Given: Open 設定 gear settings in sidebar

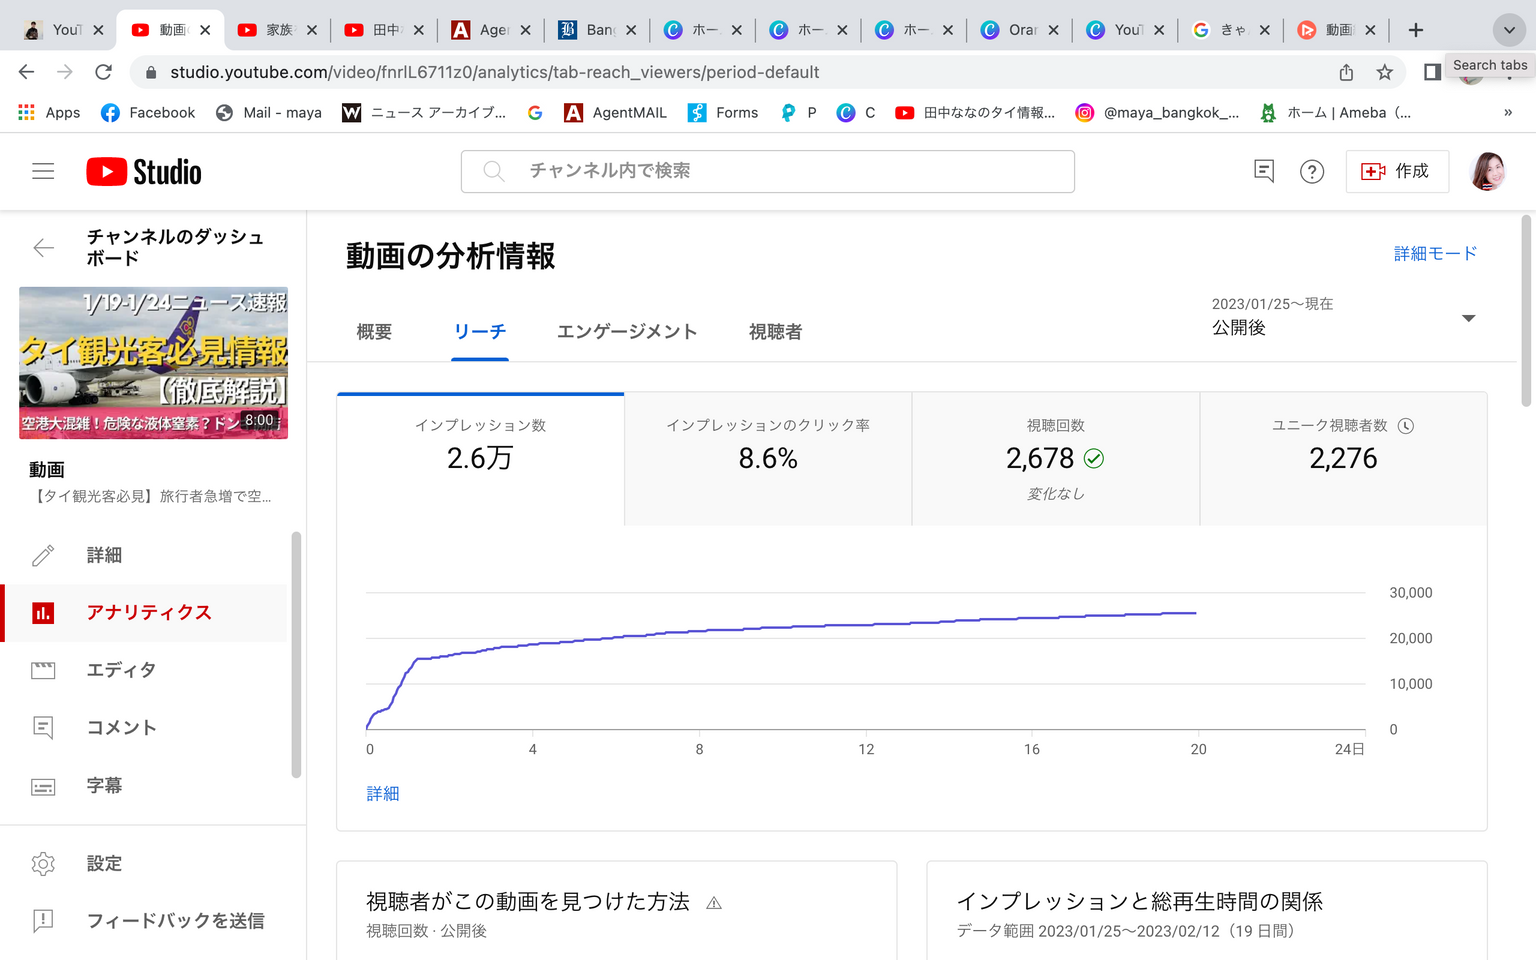Looking at the screenshot, I should point(103,863).
